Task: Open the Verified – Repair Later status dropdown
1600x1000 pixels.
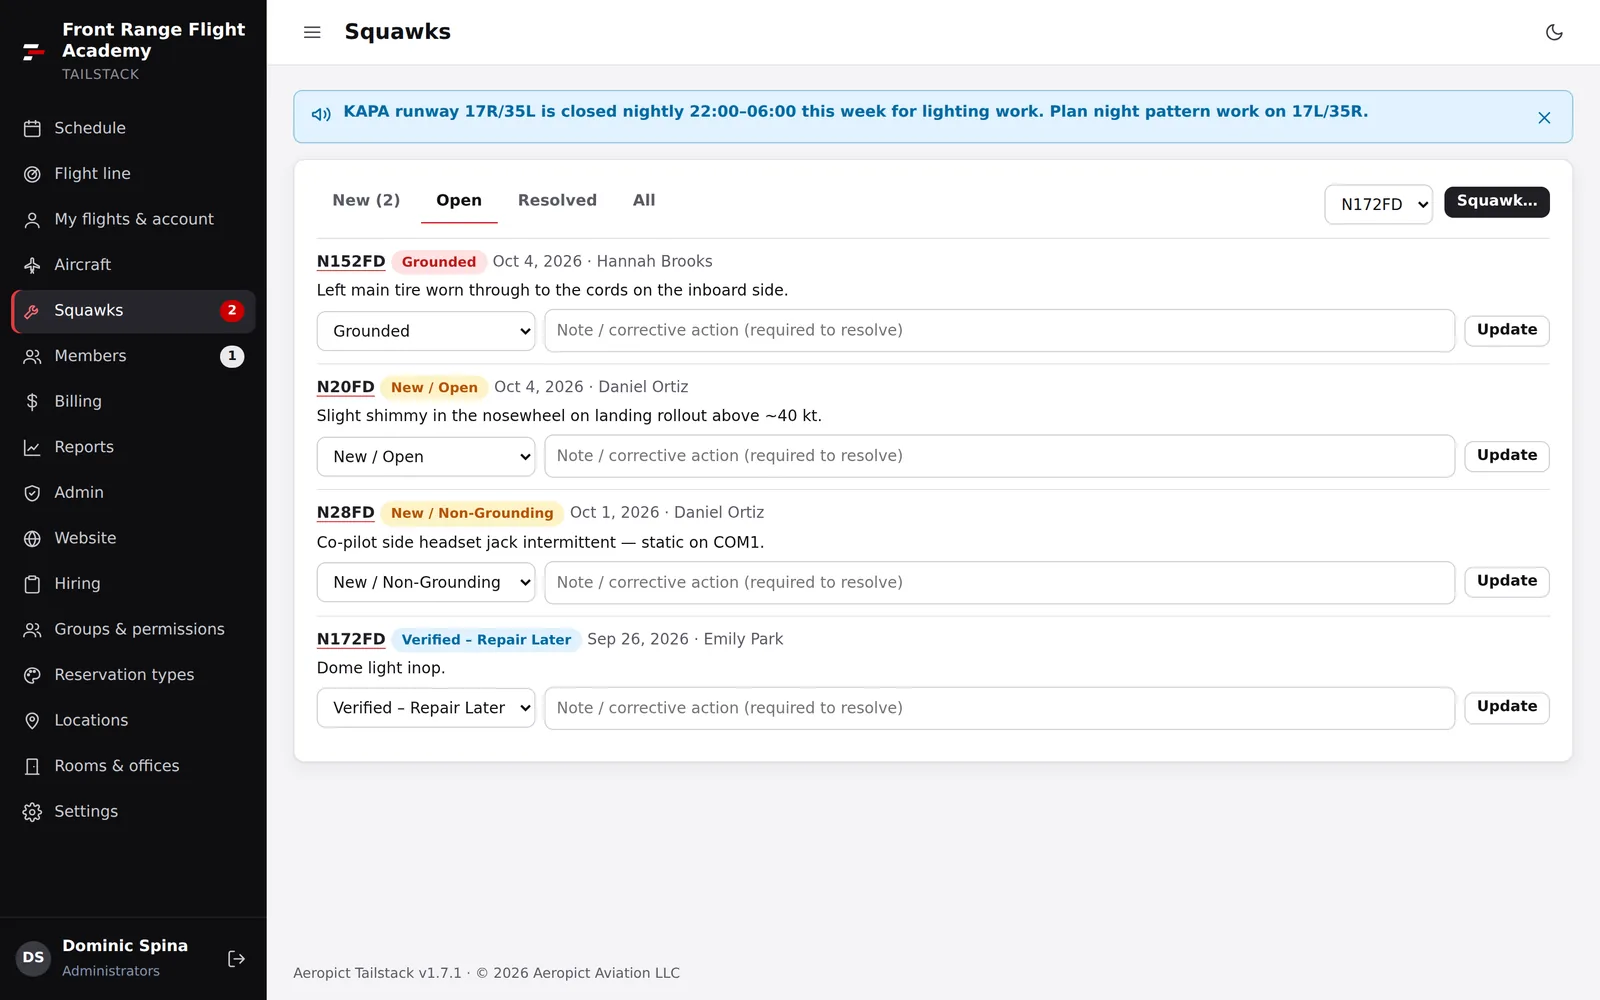Action: (x=426, y=708)
